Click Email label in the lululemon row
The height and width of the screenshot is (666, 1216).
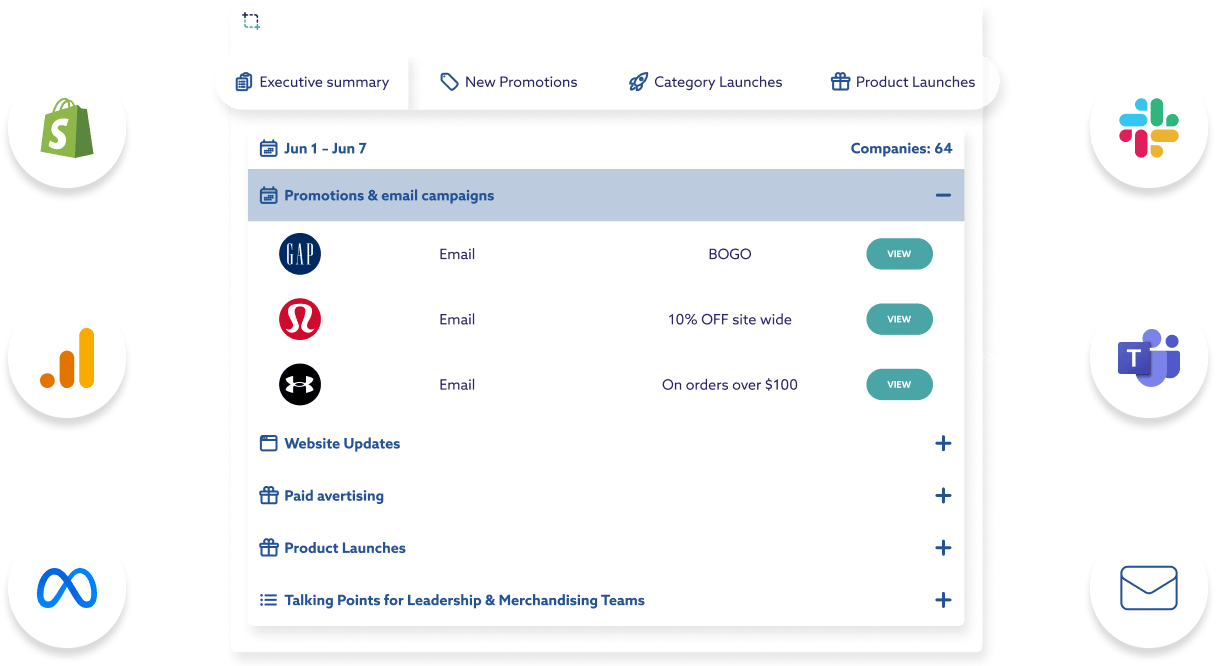tap(457, 319)
